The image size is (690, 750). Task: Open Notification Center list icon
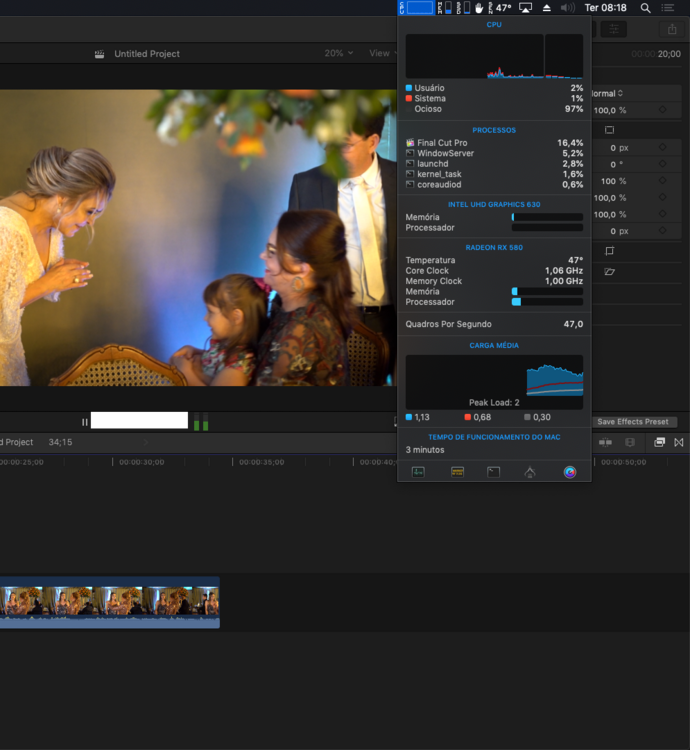click(x=668, y=8)
